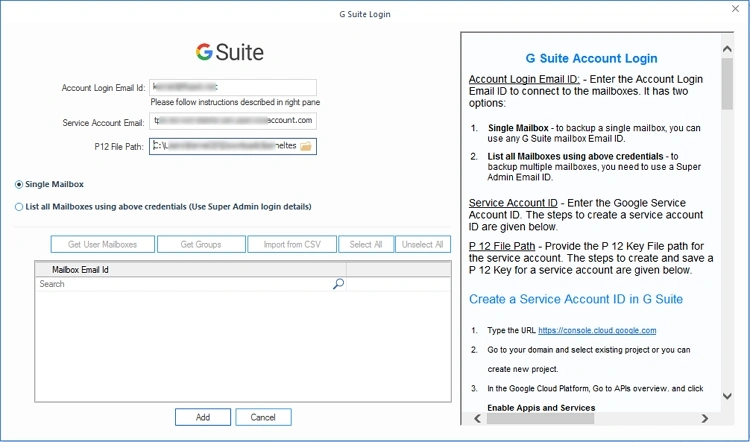Click the magnifier icon in the search row
Screen dimensions: 750x442
coord(338,284)
